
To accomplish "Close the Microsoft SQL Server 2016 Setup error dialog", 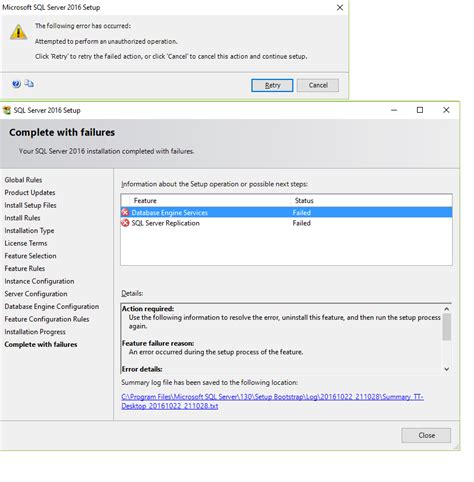I will [x=340, y=7].
